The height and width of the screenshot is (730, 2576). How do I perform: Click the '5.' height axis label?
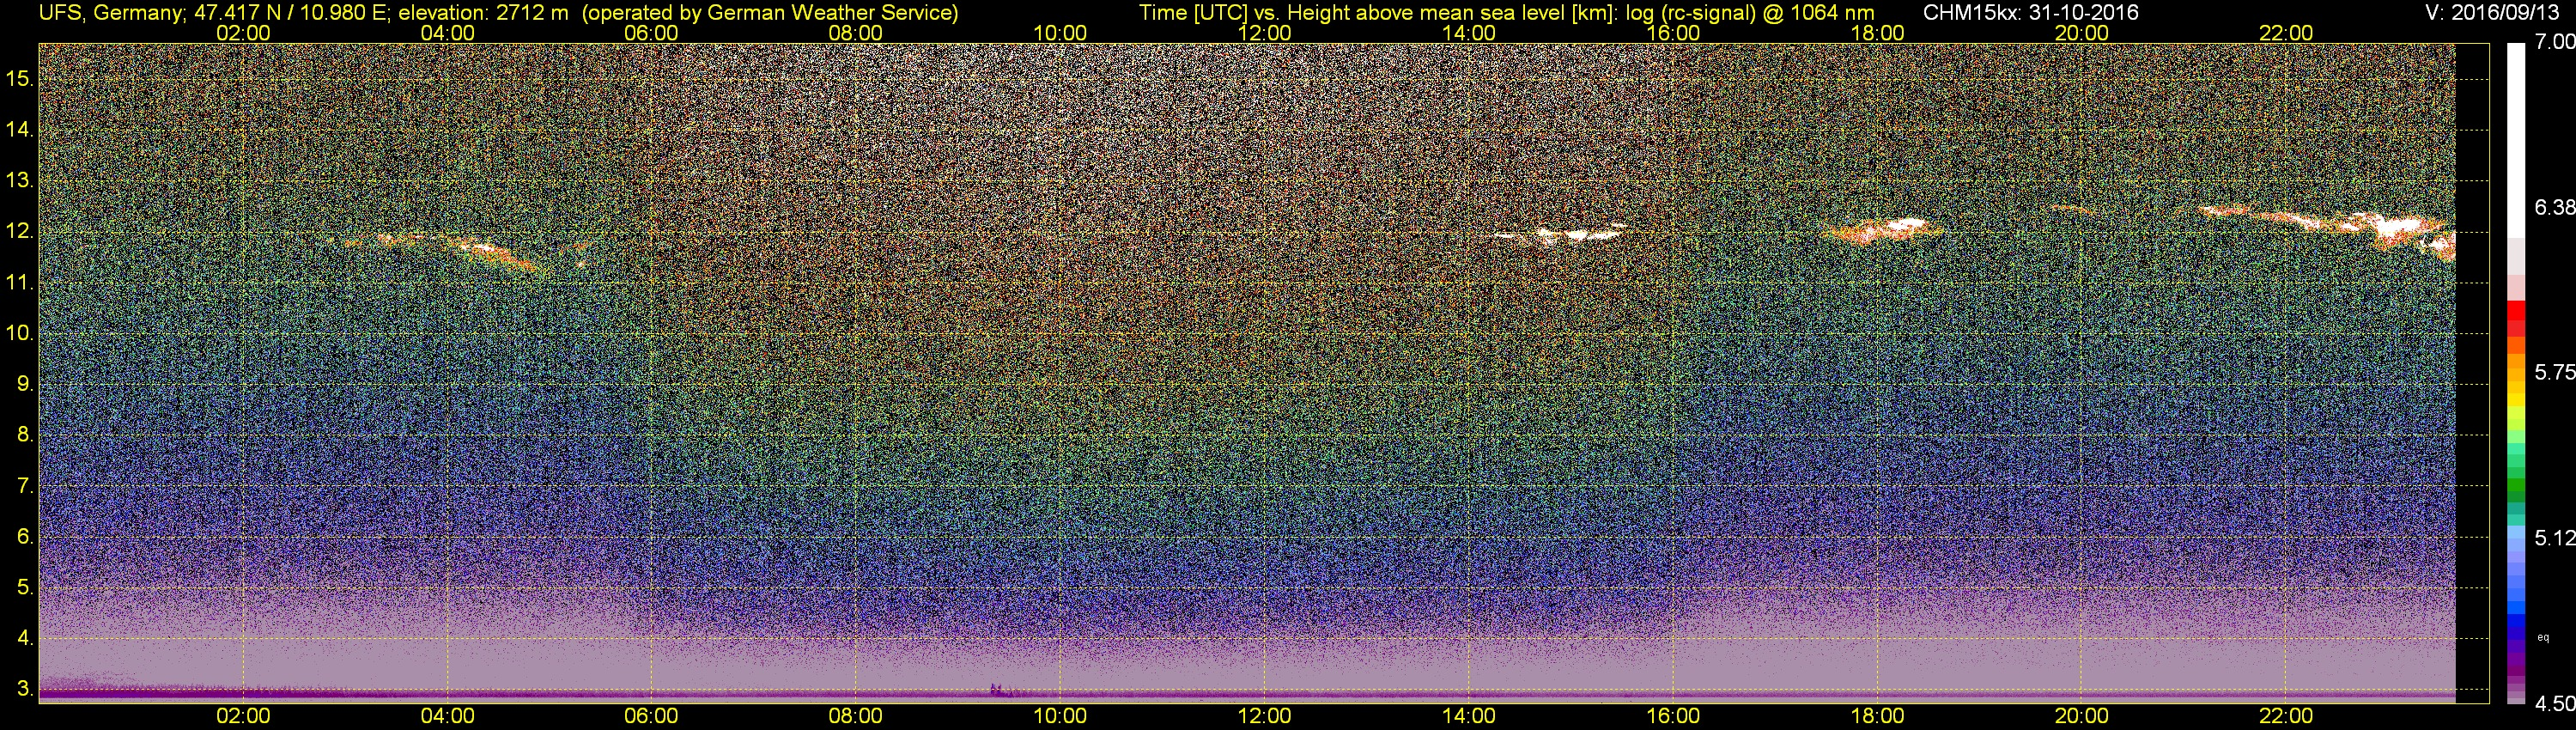[x=25, y=588]
